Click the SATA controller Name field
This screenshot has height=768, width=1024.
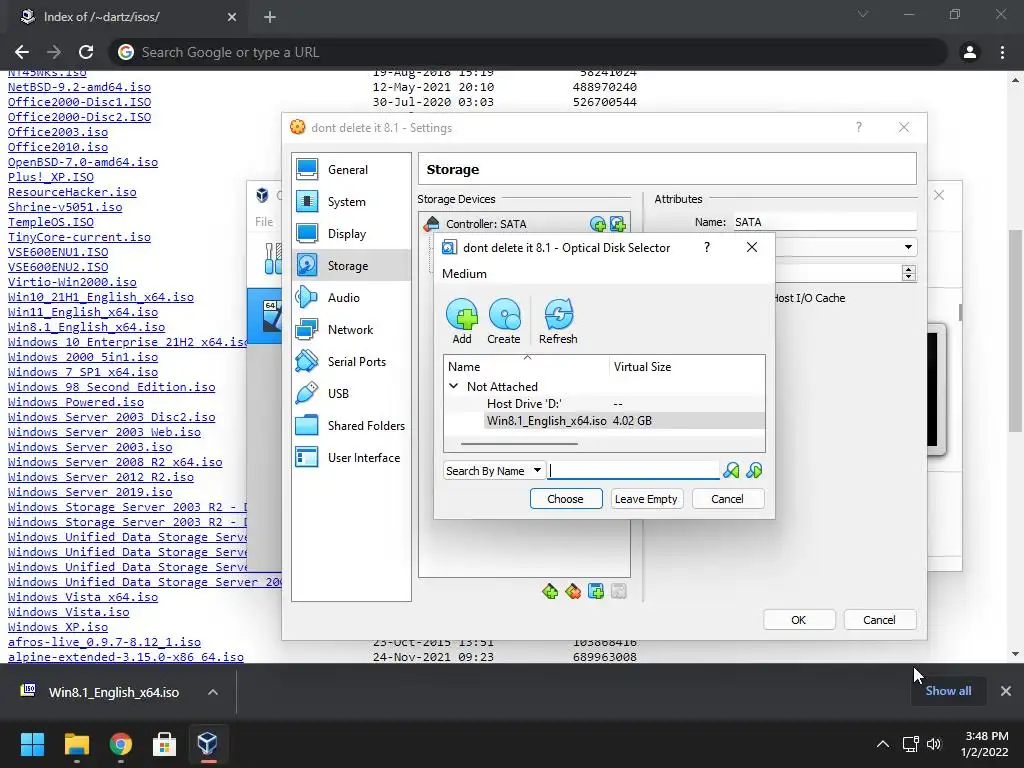tap(825, 222)
